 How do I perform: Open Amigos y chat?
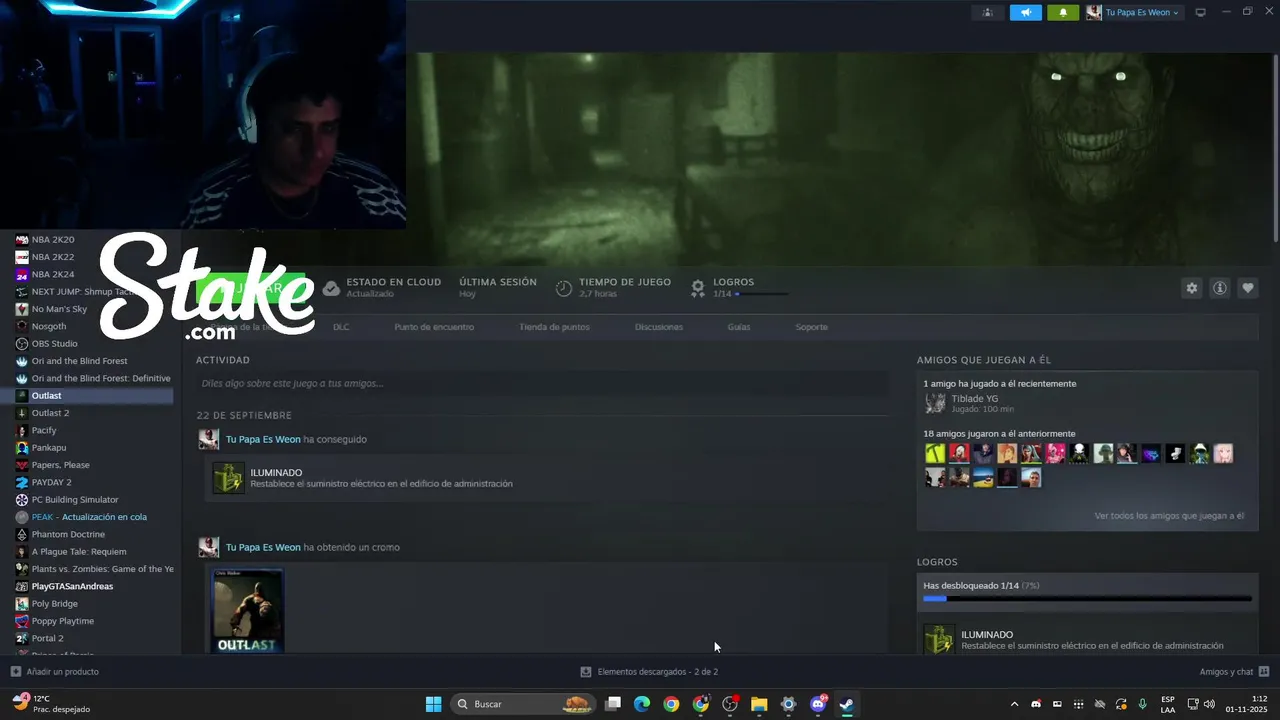pyautogui.click(x=1226, y=672)
